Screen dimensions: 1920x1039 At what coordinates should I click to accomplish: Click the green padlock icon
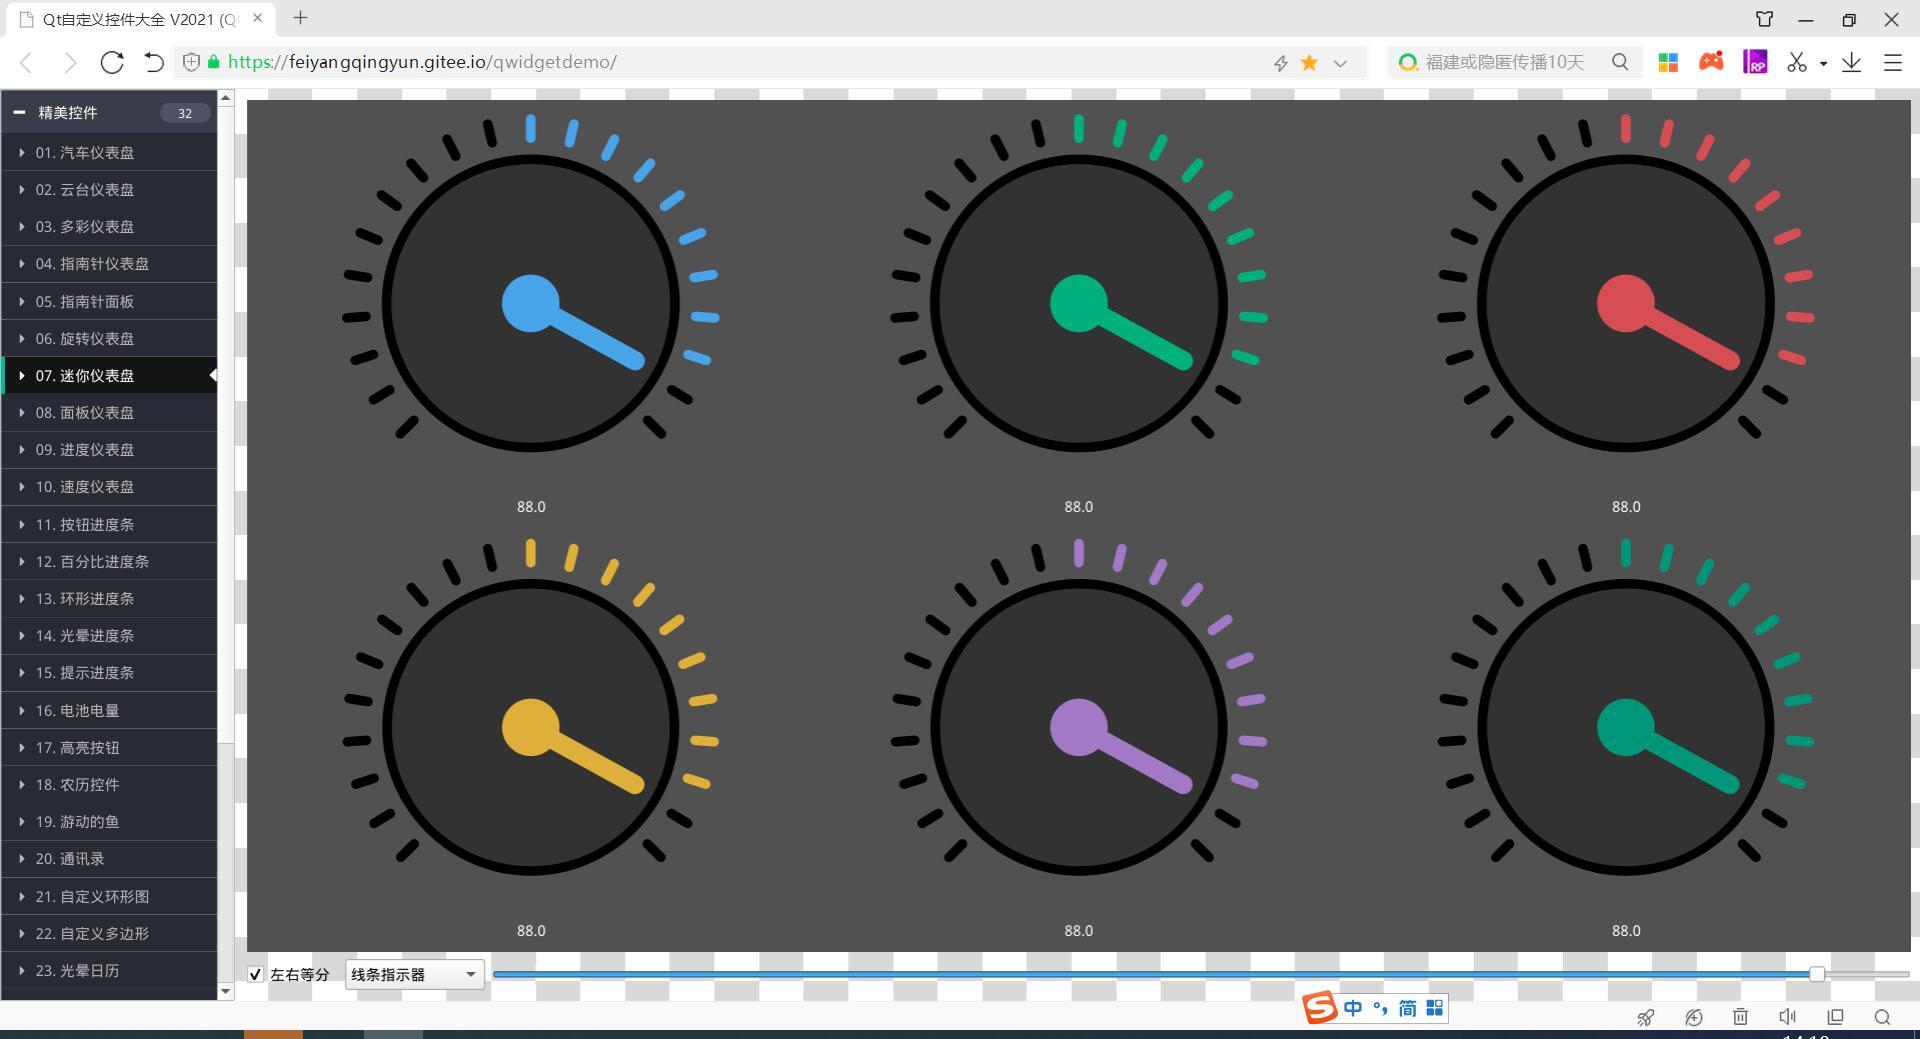(x=213, y=62)
